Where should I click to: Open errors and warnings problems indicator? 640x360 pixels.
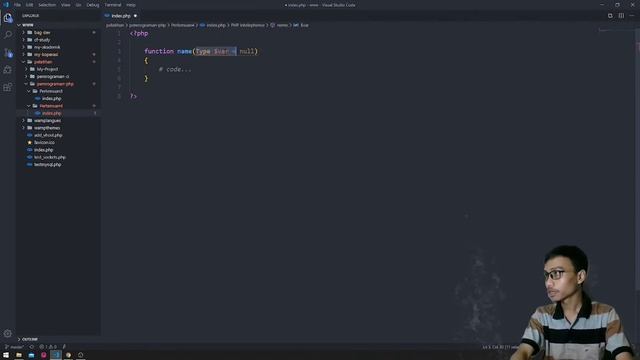pos(48,347)
